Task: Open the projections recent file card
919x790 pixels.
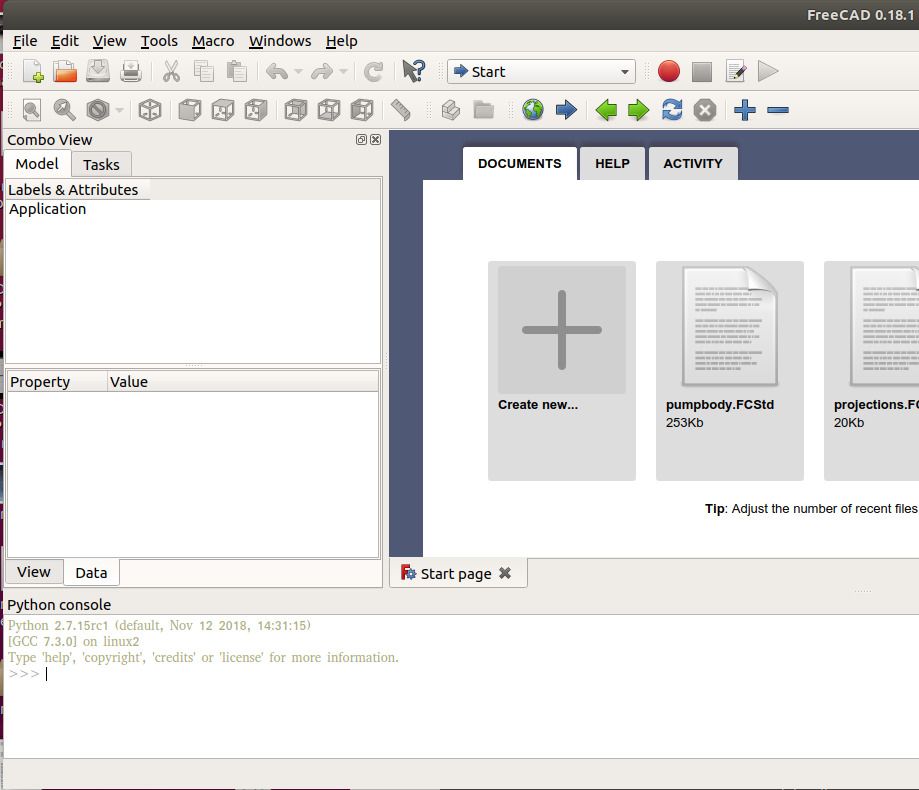Action: pyautogui.click(x=872, y=371)
